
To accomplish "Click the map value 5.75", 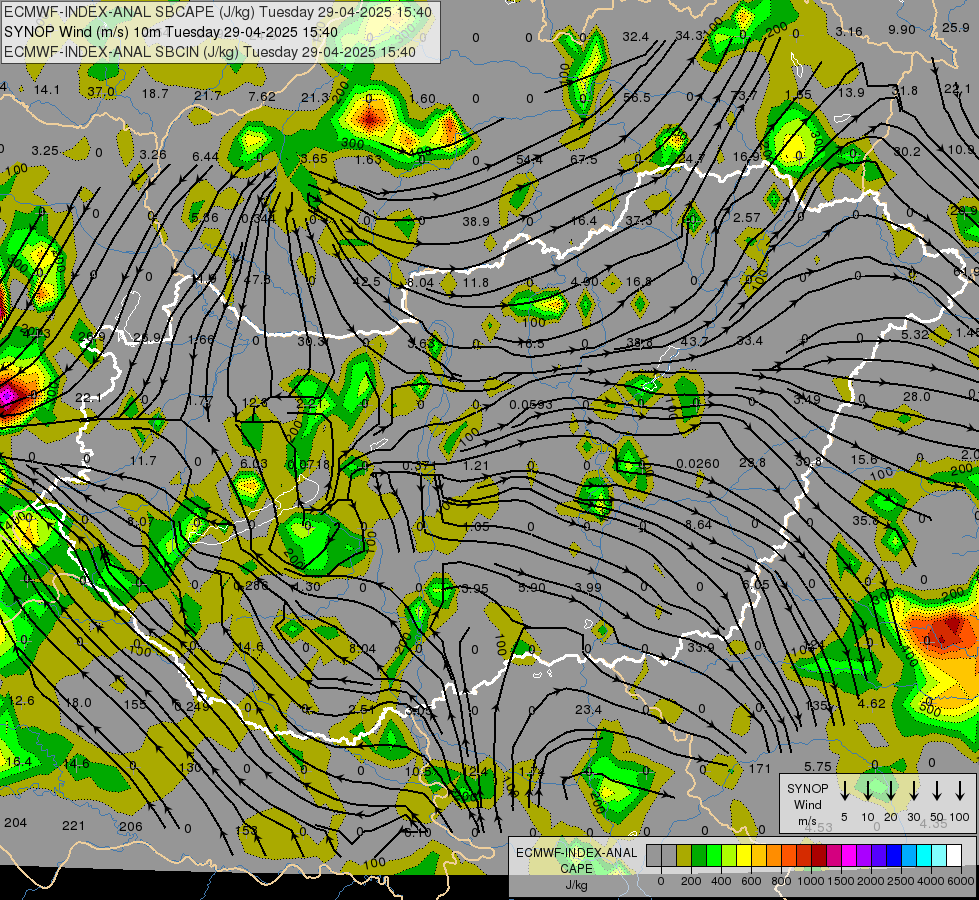I will click(818, 766).
